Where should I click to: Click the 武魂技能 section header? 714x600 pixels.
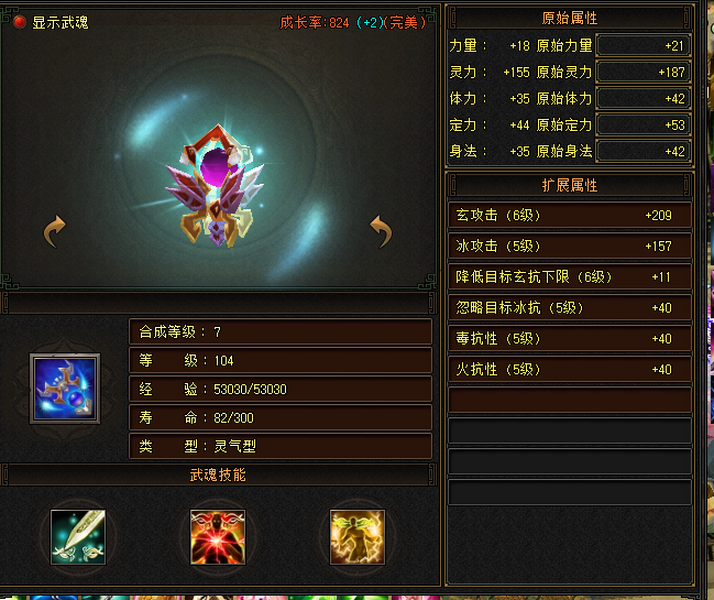pyautogui.click(x=218, y=475)
